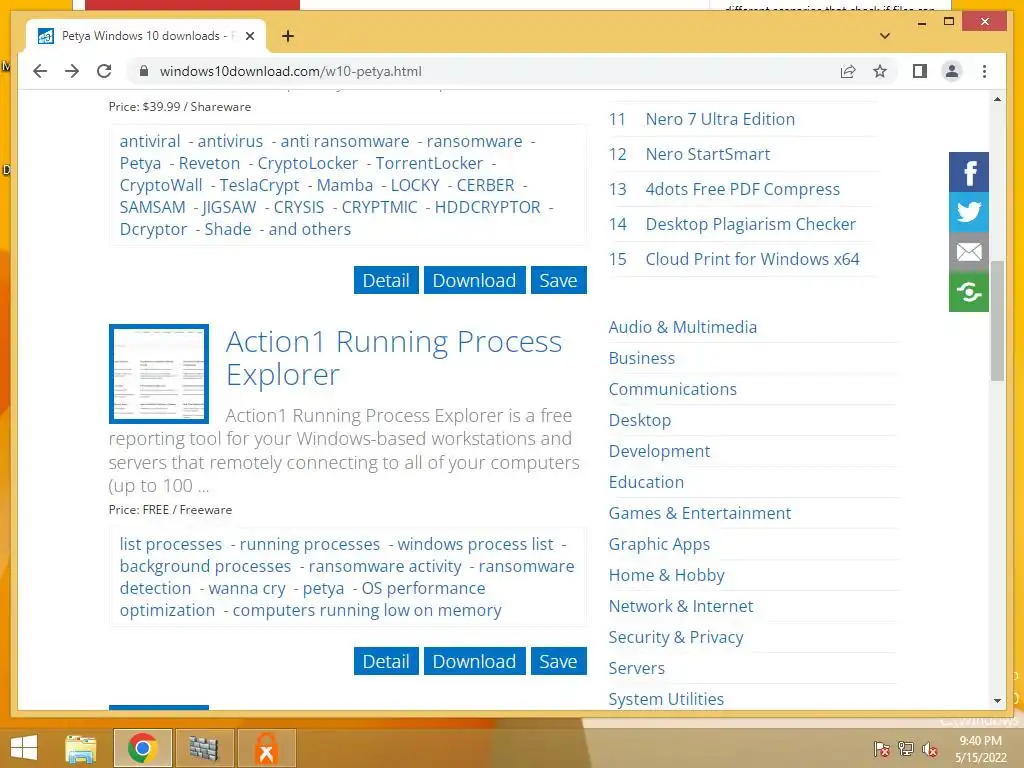Open the Communications category

tap(672, 389)
